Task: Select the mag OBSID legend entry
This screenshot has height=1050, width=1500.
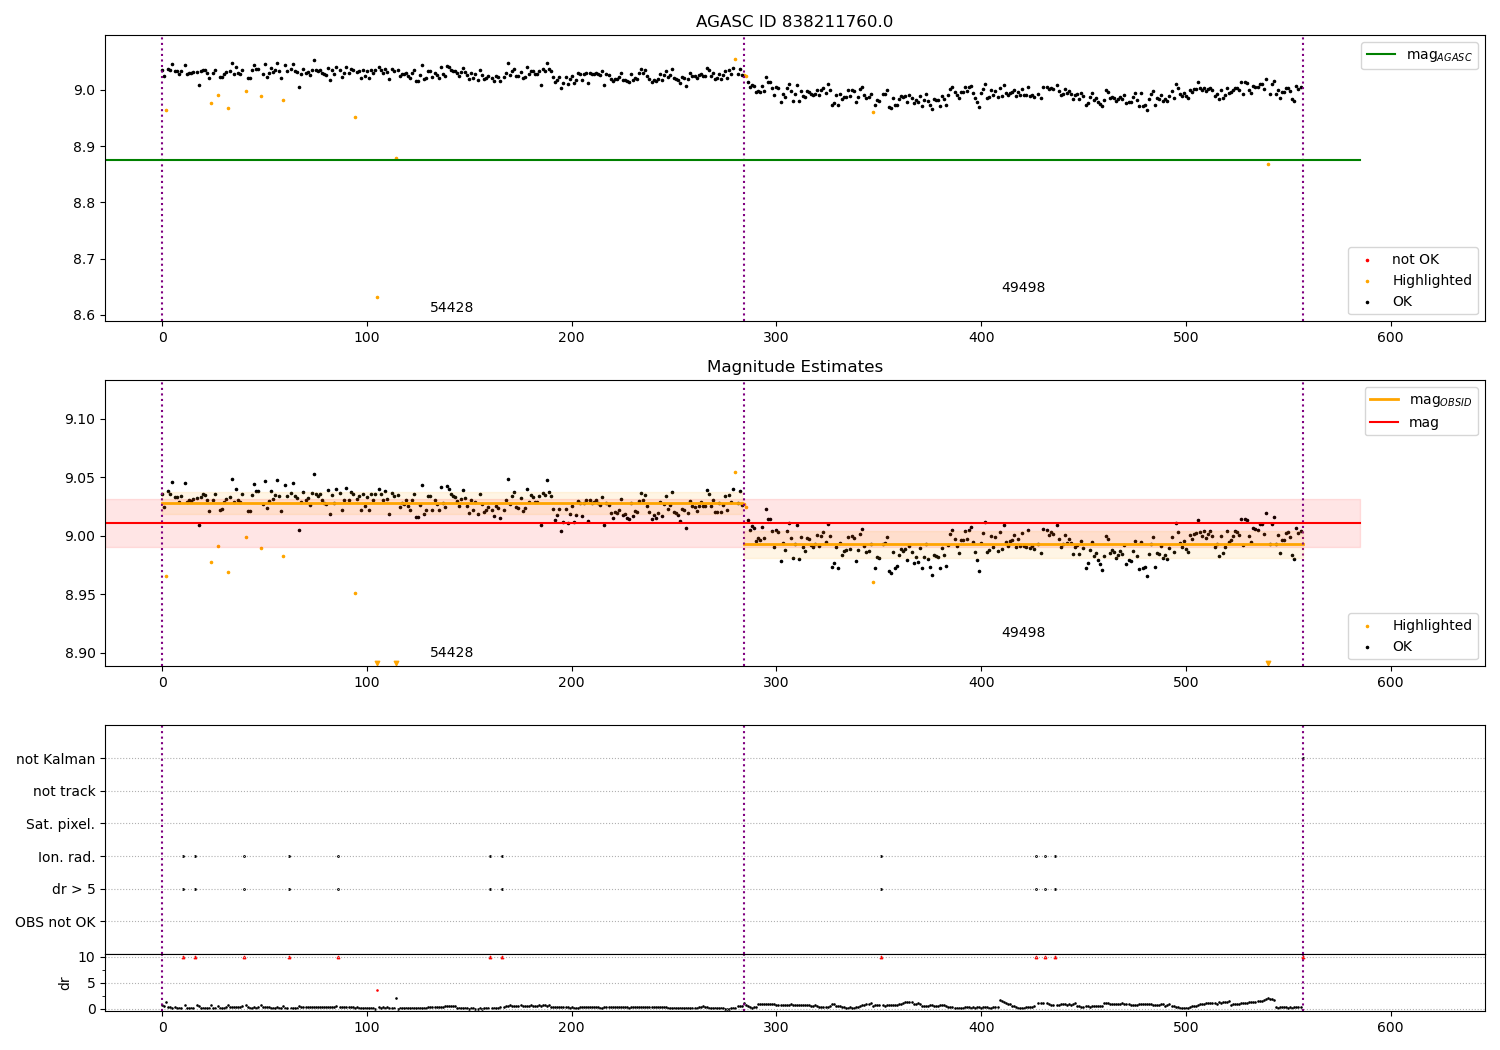Action: pos(1421,400)
